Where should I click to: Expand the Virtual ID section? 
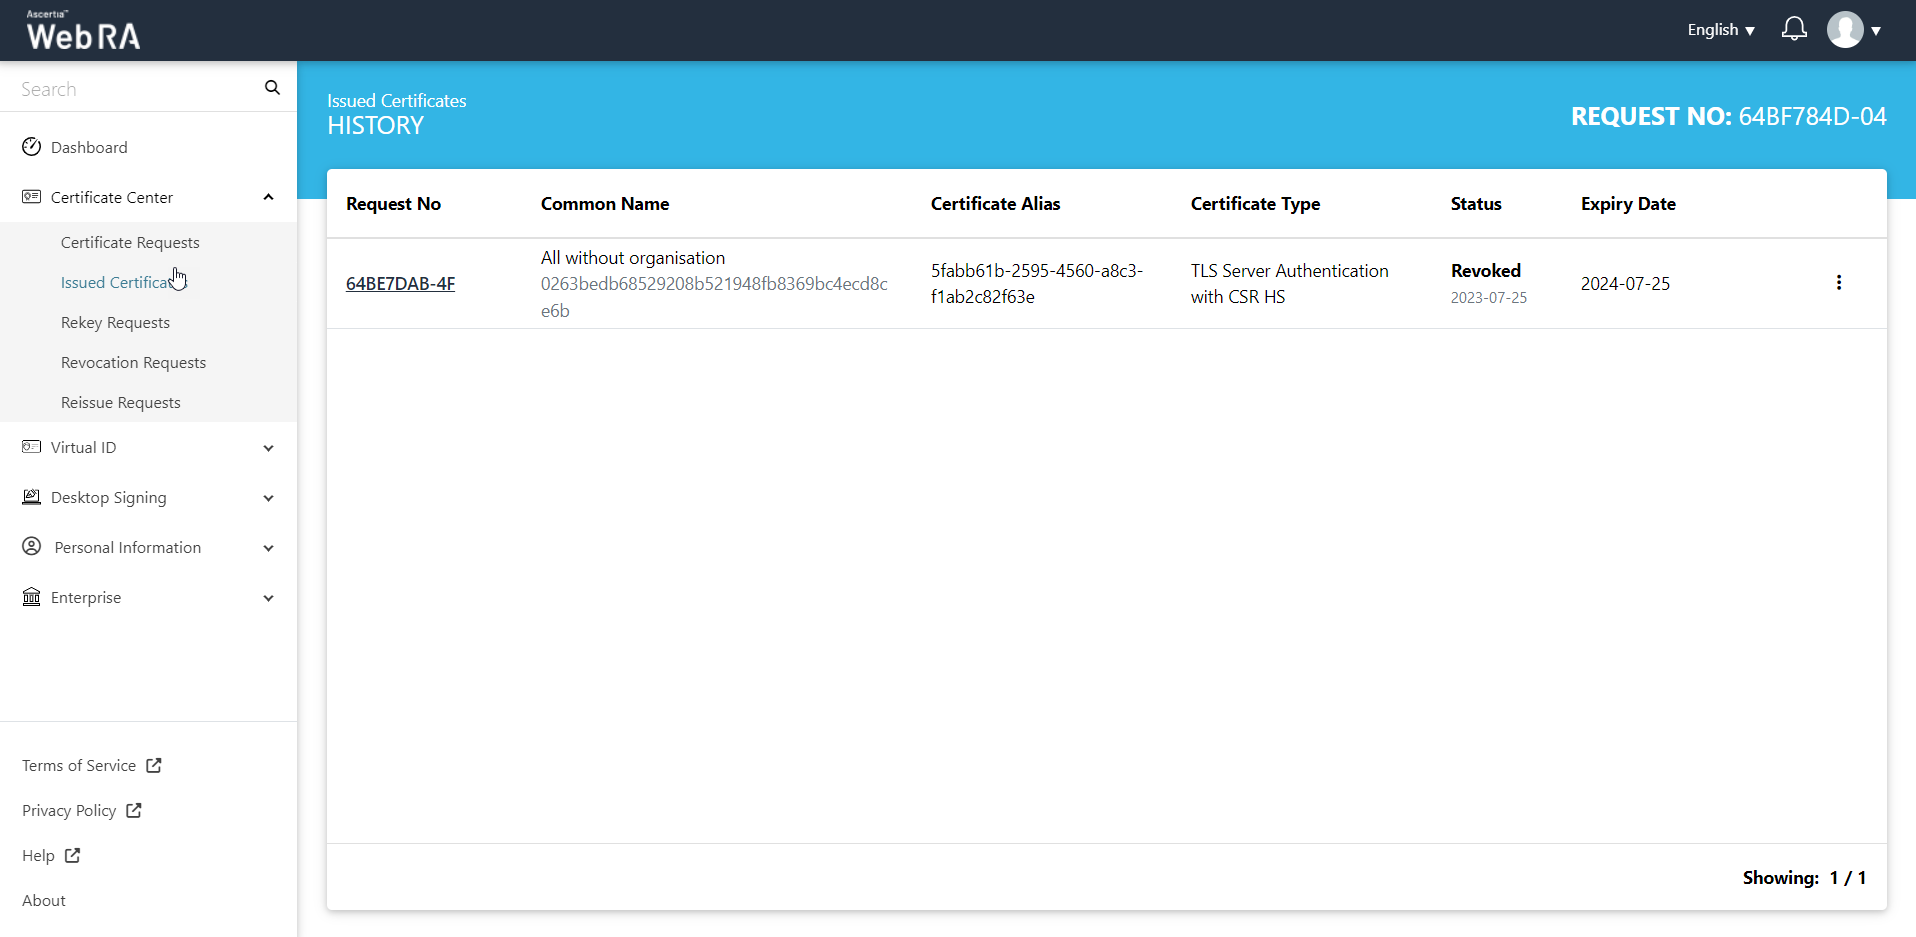tap(268, 448)
